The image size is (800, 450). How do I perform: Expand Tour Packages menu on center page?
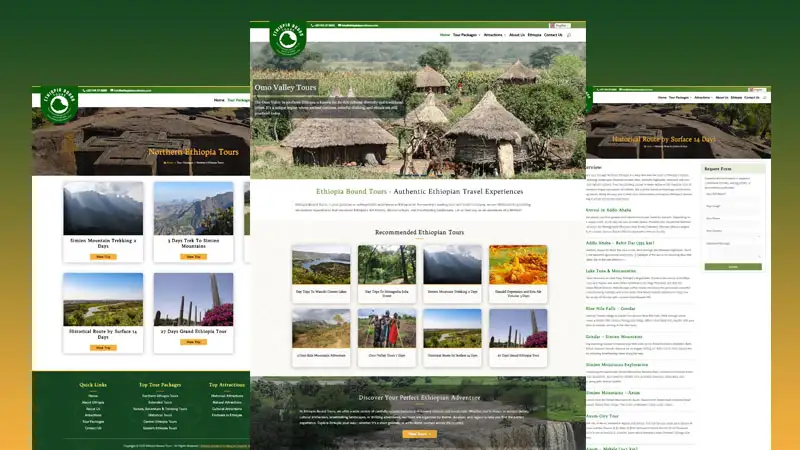pos(466,35)
